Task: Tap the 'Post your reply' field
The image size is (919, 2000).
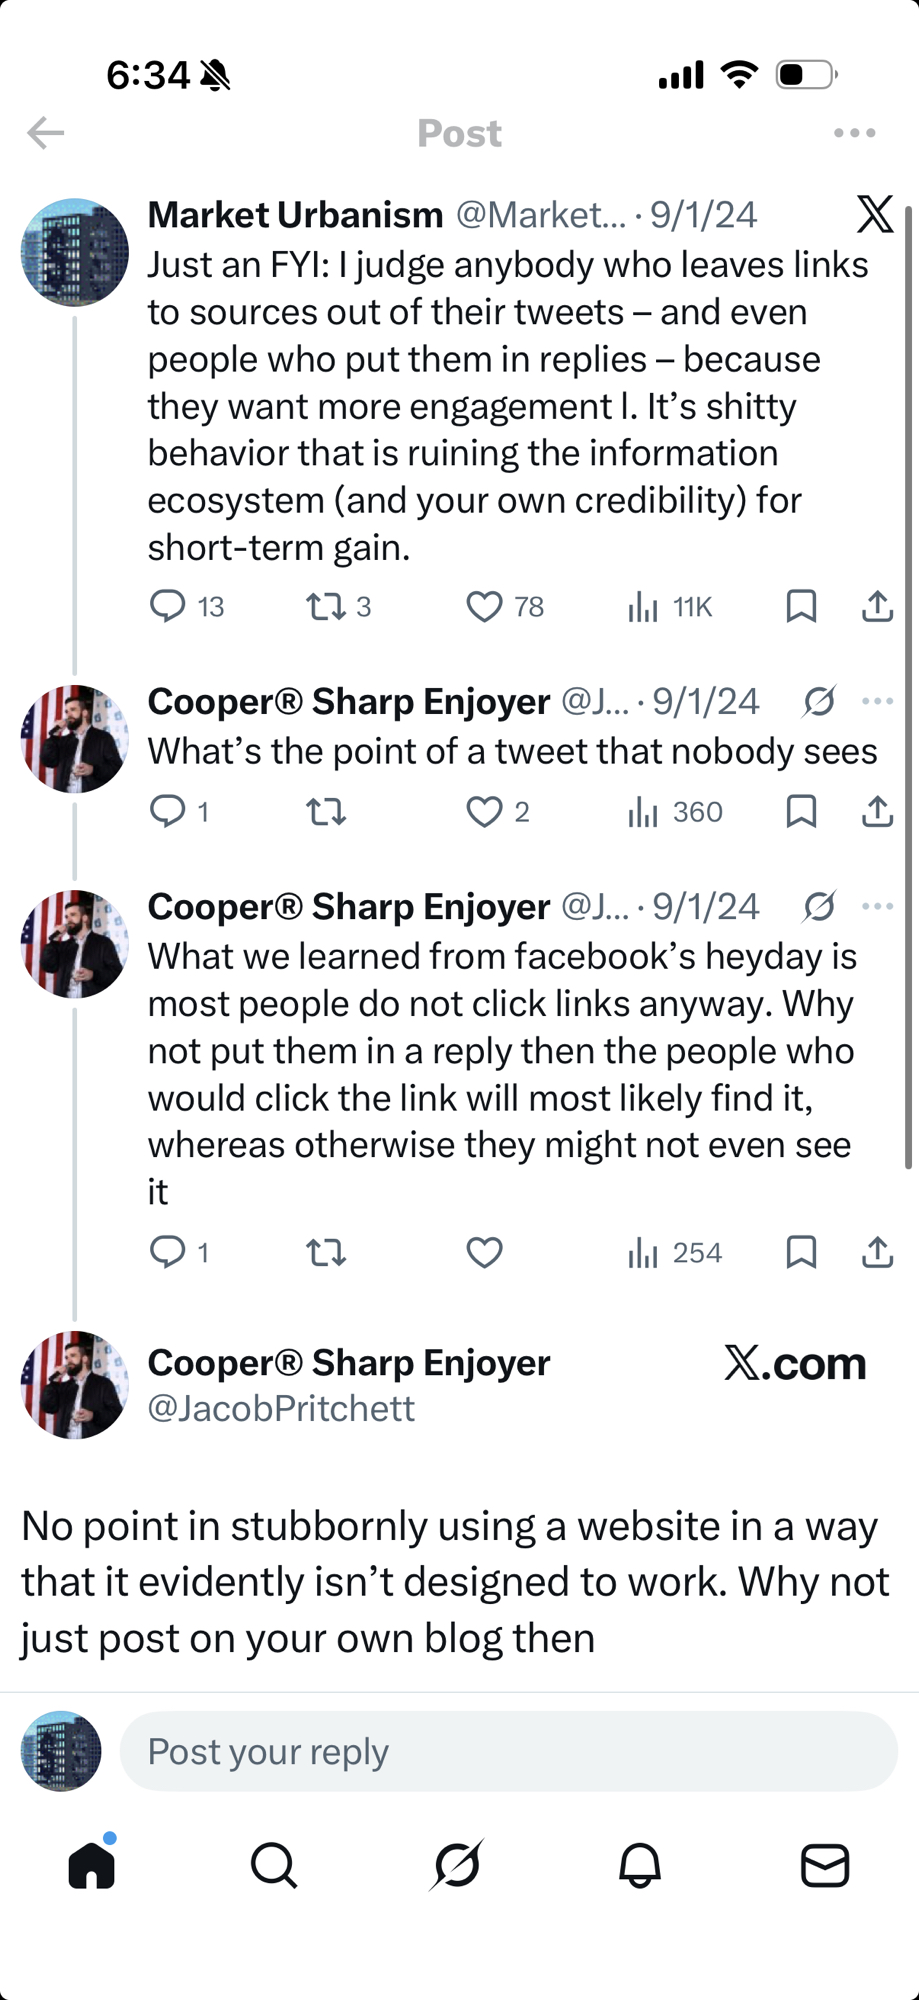Action: tap(508, 1751)
